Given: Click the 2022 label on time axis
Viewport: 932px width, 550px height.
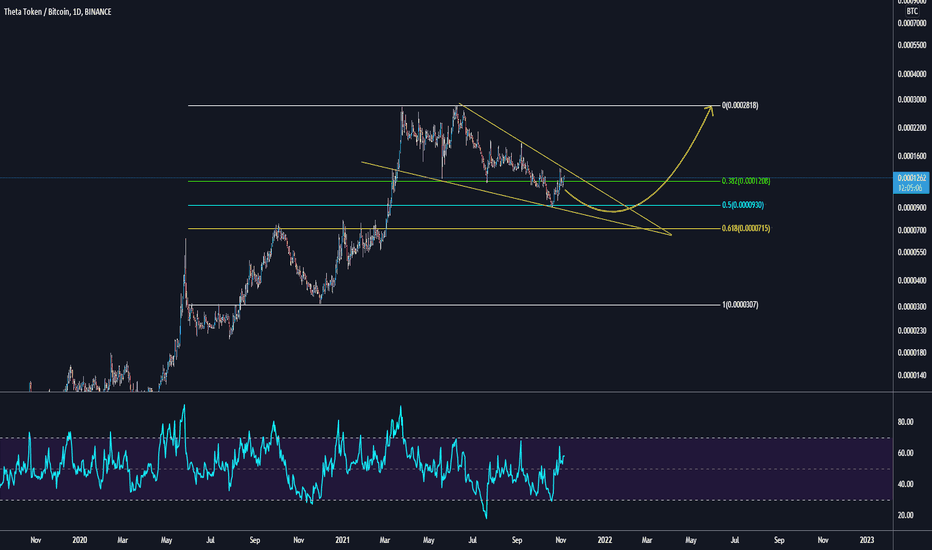Looking at the screenshot, I should 604,540.
